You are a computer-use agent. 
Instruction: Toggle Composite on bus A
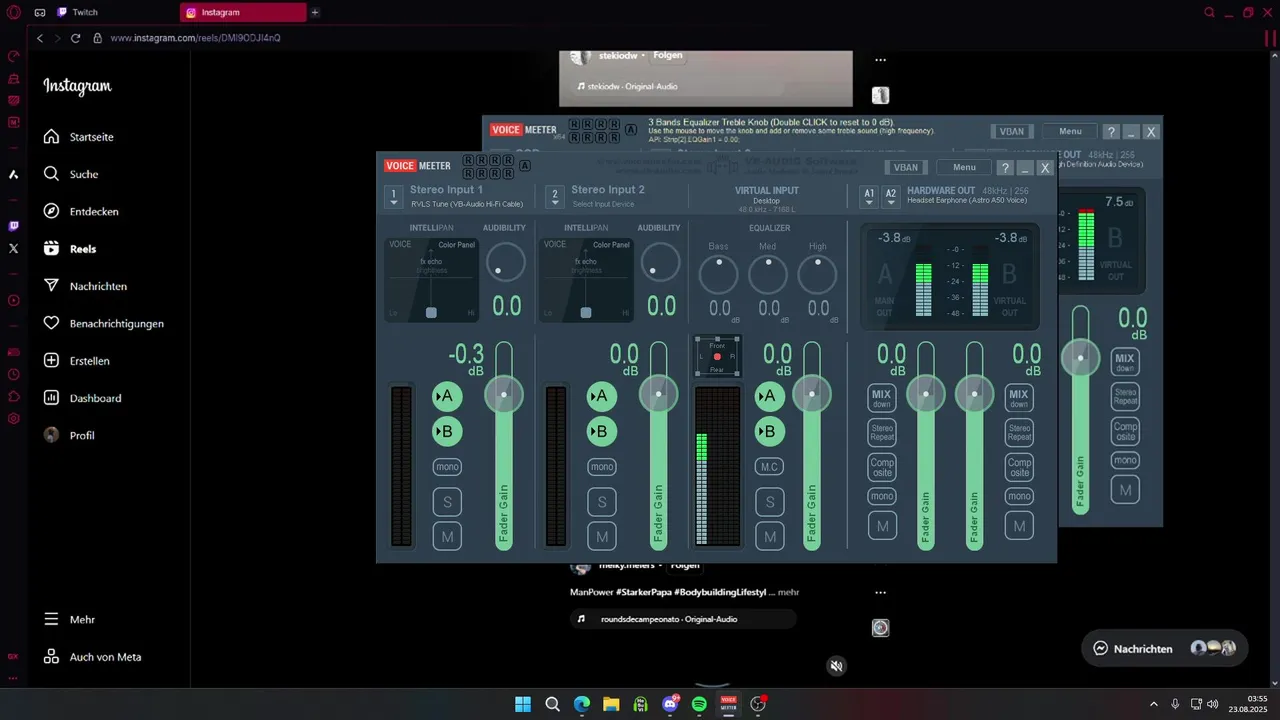point(882,467)
